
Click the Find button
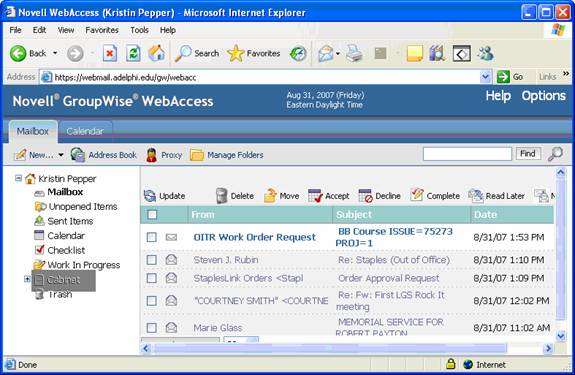tap(528, 154)
